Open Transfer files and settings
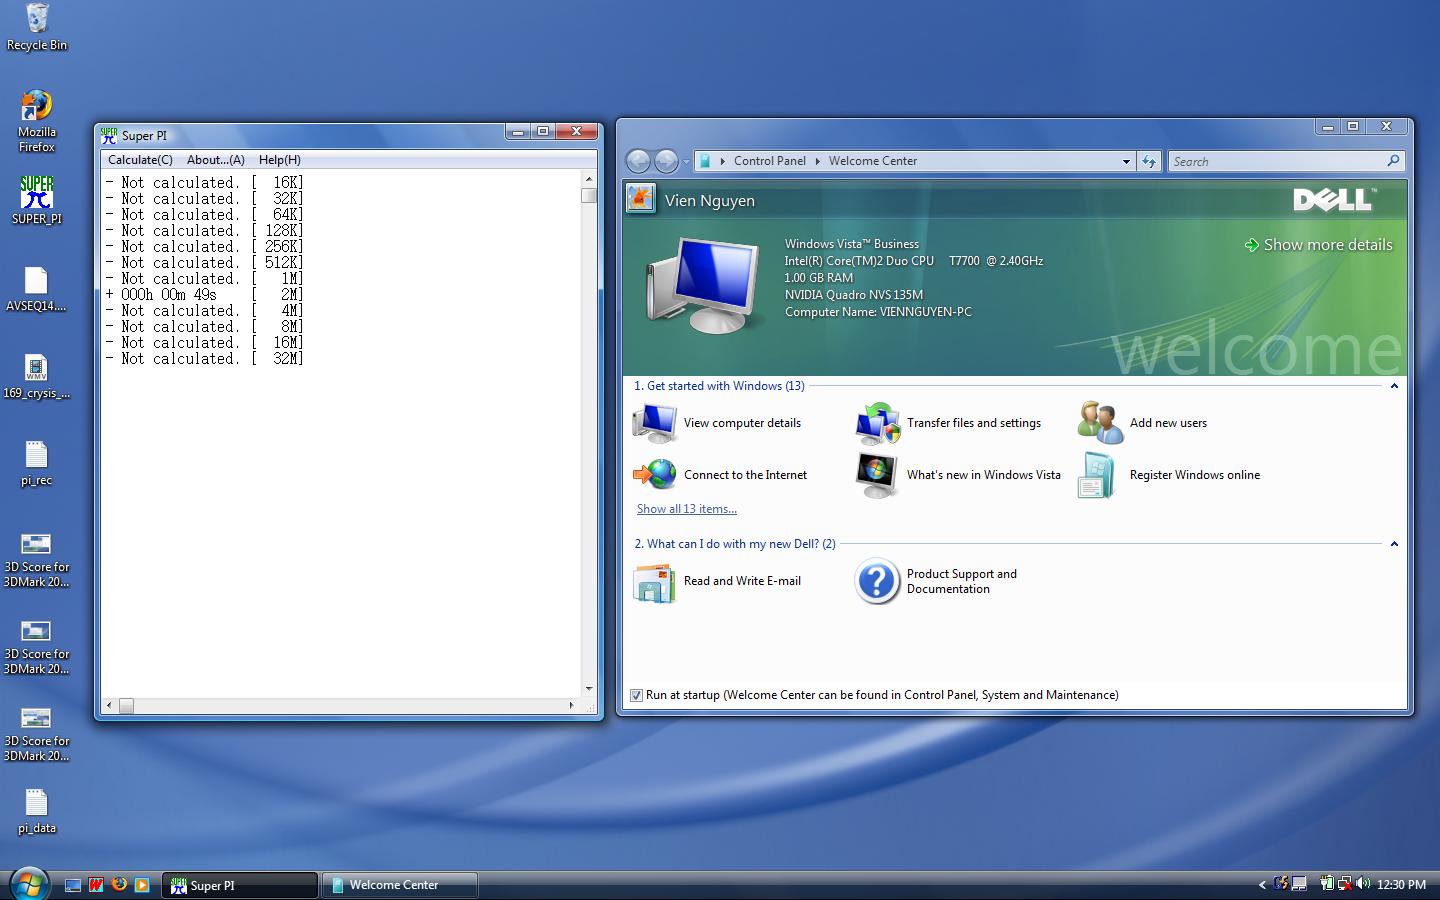The image size is (1440, 900). tap(948, 423)
